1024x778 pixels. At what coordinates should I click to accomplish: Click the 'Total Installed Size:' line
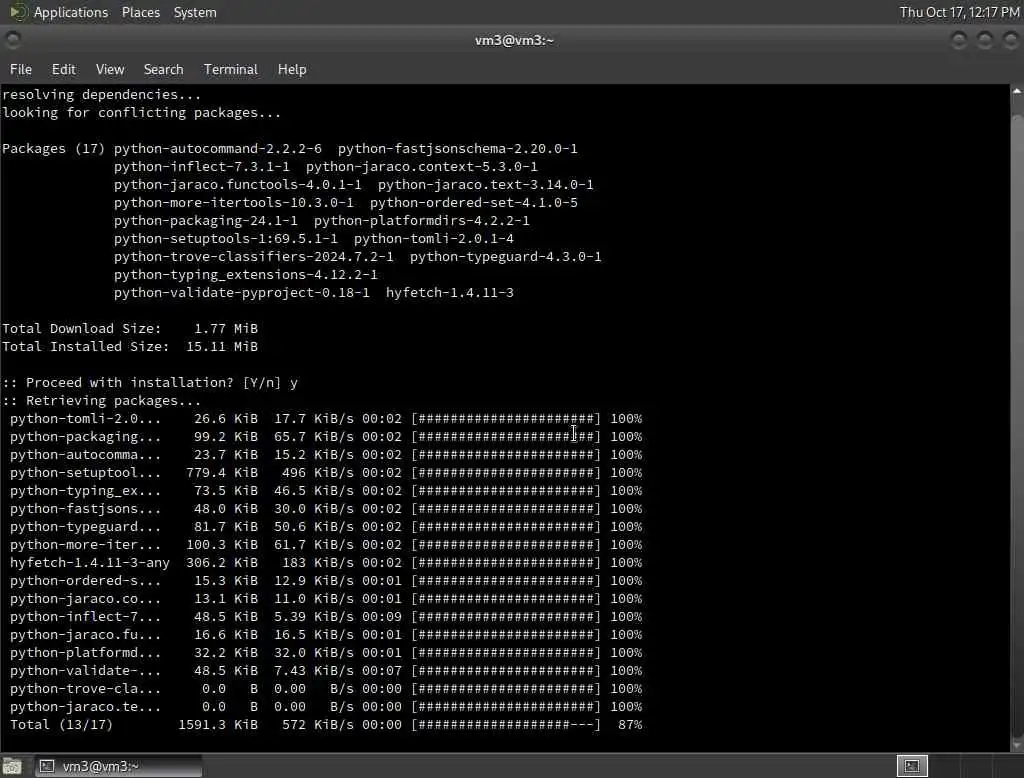[130, 347]
